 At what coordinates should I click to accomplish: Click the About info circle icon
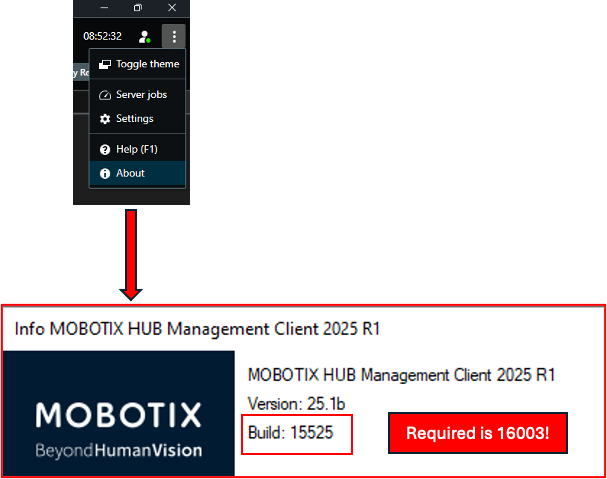coord(105,173)
